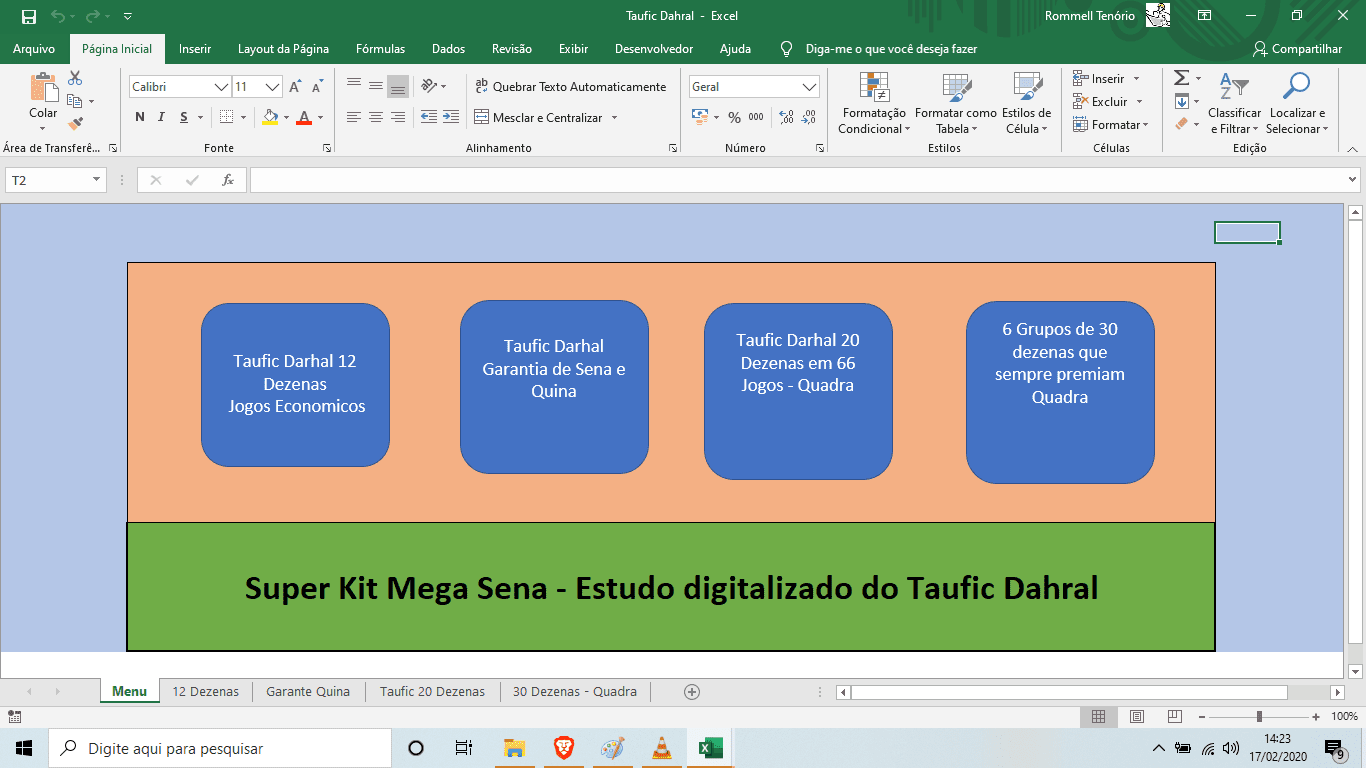Click the formula bar input field
Viewport: 1366px width, 768px height.
(797, 180)
